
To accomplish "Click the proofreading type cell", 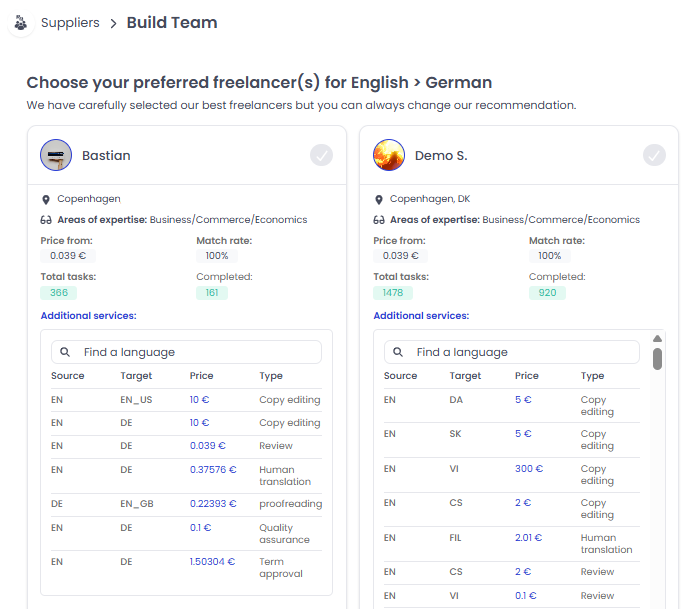I will point(290,504).
